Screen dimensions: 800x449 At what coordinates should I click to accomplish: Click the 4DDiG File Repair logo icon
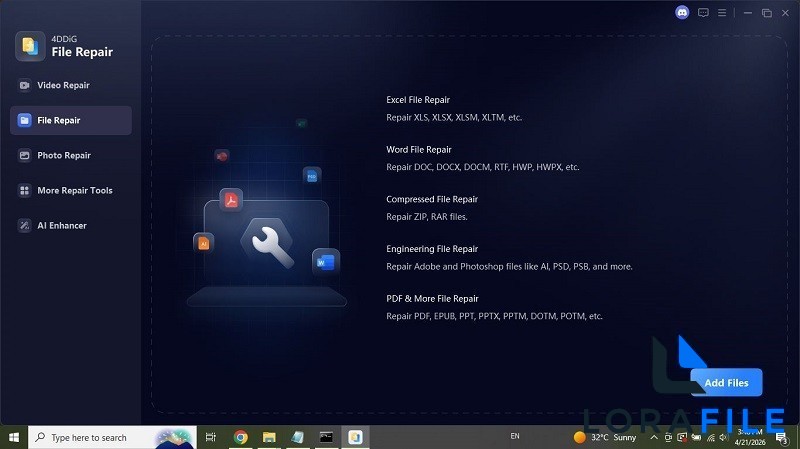(x=30, y=46)
